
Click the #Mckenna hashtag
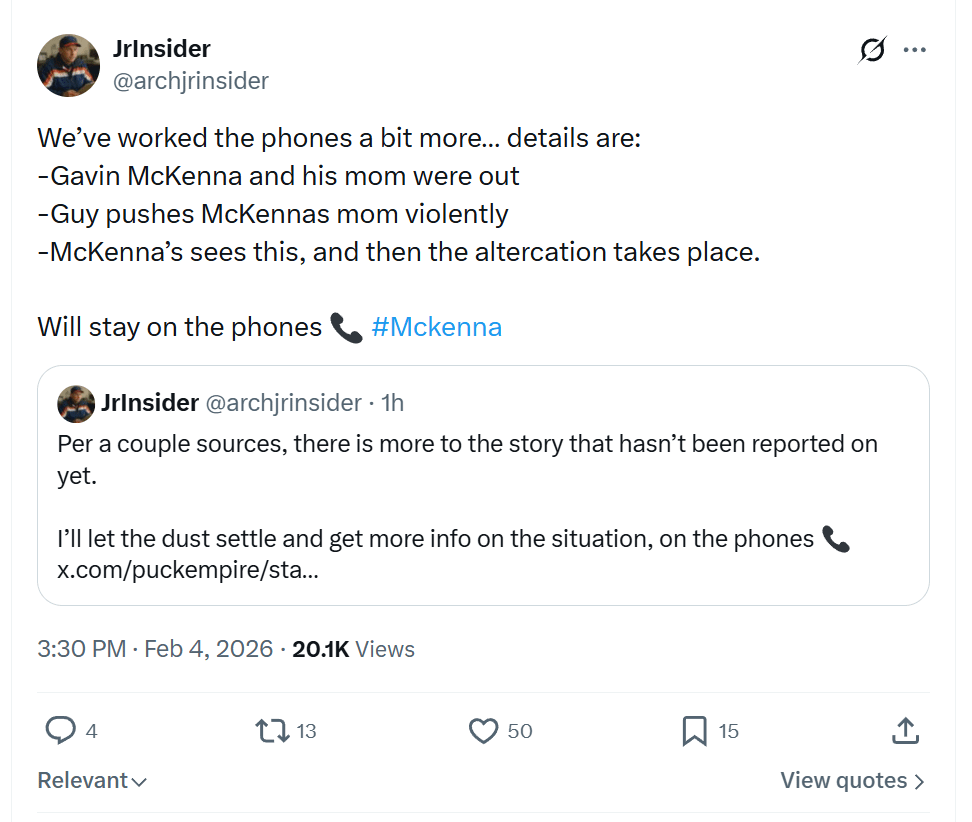click(x=436, y=327)
